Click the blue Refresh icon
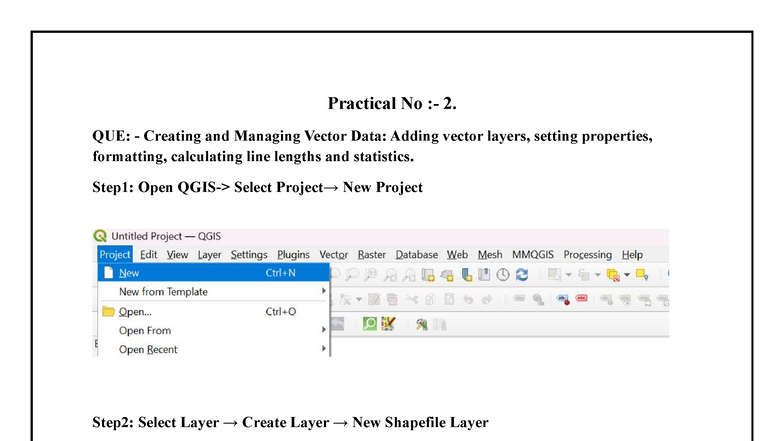The width and height of the screenshot is (784, 441). 522,274
